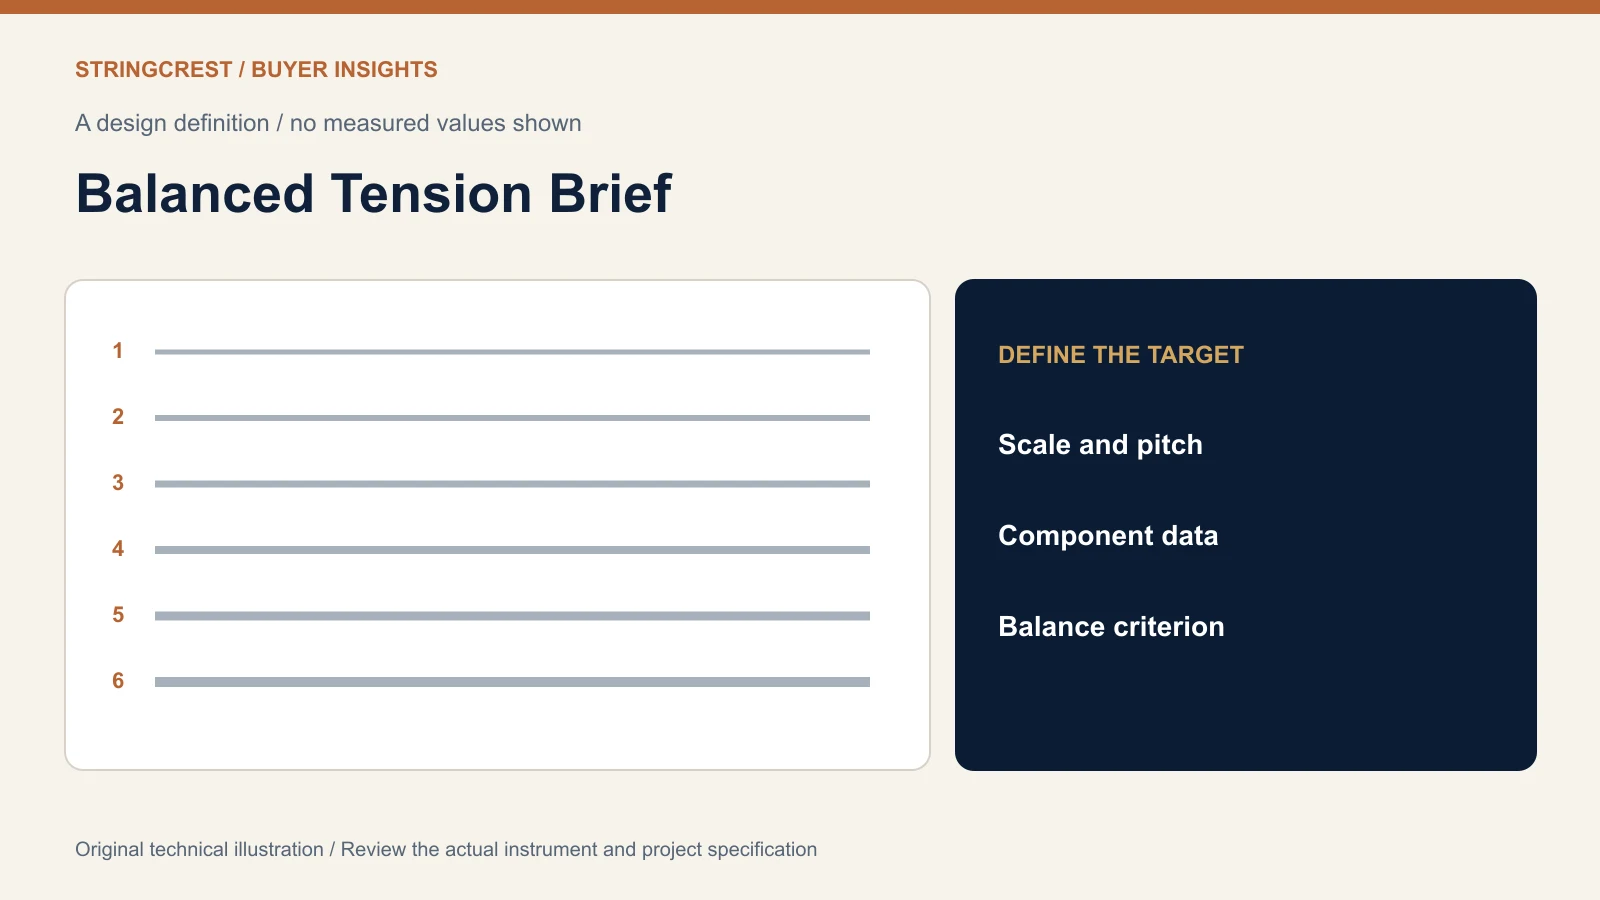Click the second string line
The image size is (1600, 900).
click(512, 418)
